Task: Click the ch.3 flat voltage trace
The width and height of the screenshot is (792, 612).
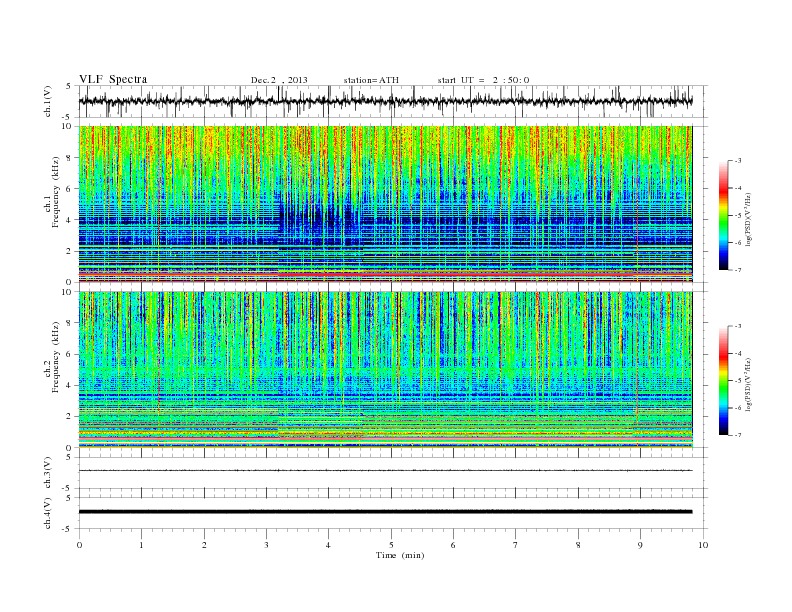Action: [x=385, y=471]
